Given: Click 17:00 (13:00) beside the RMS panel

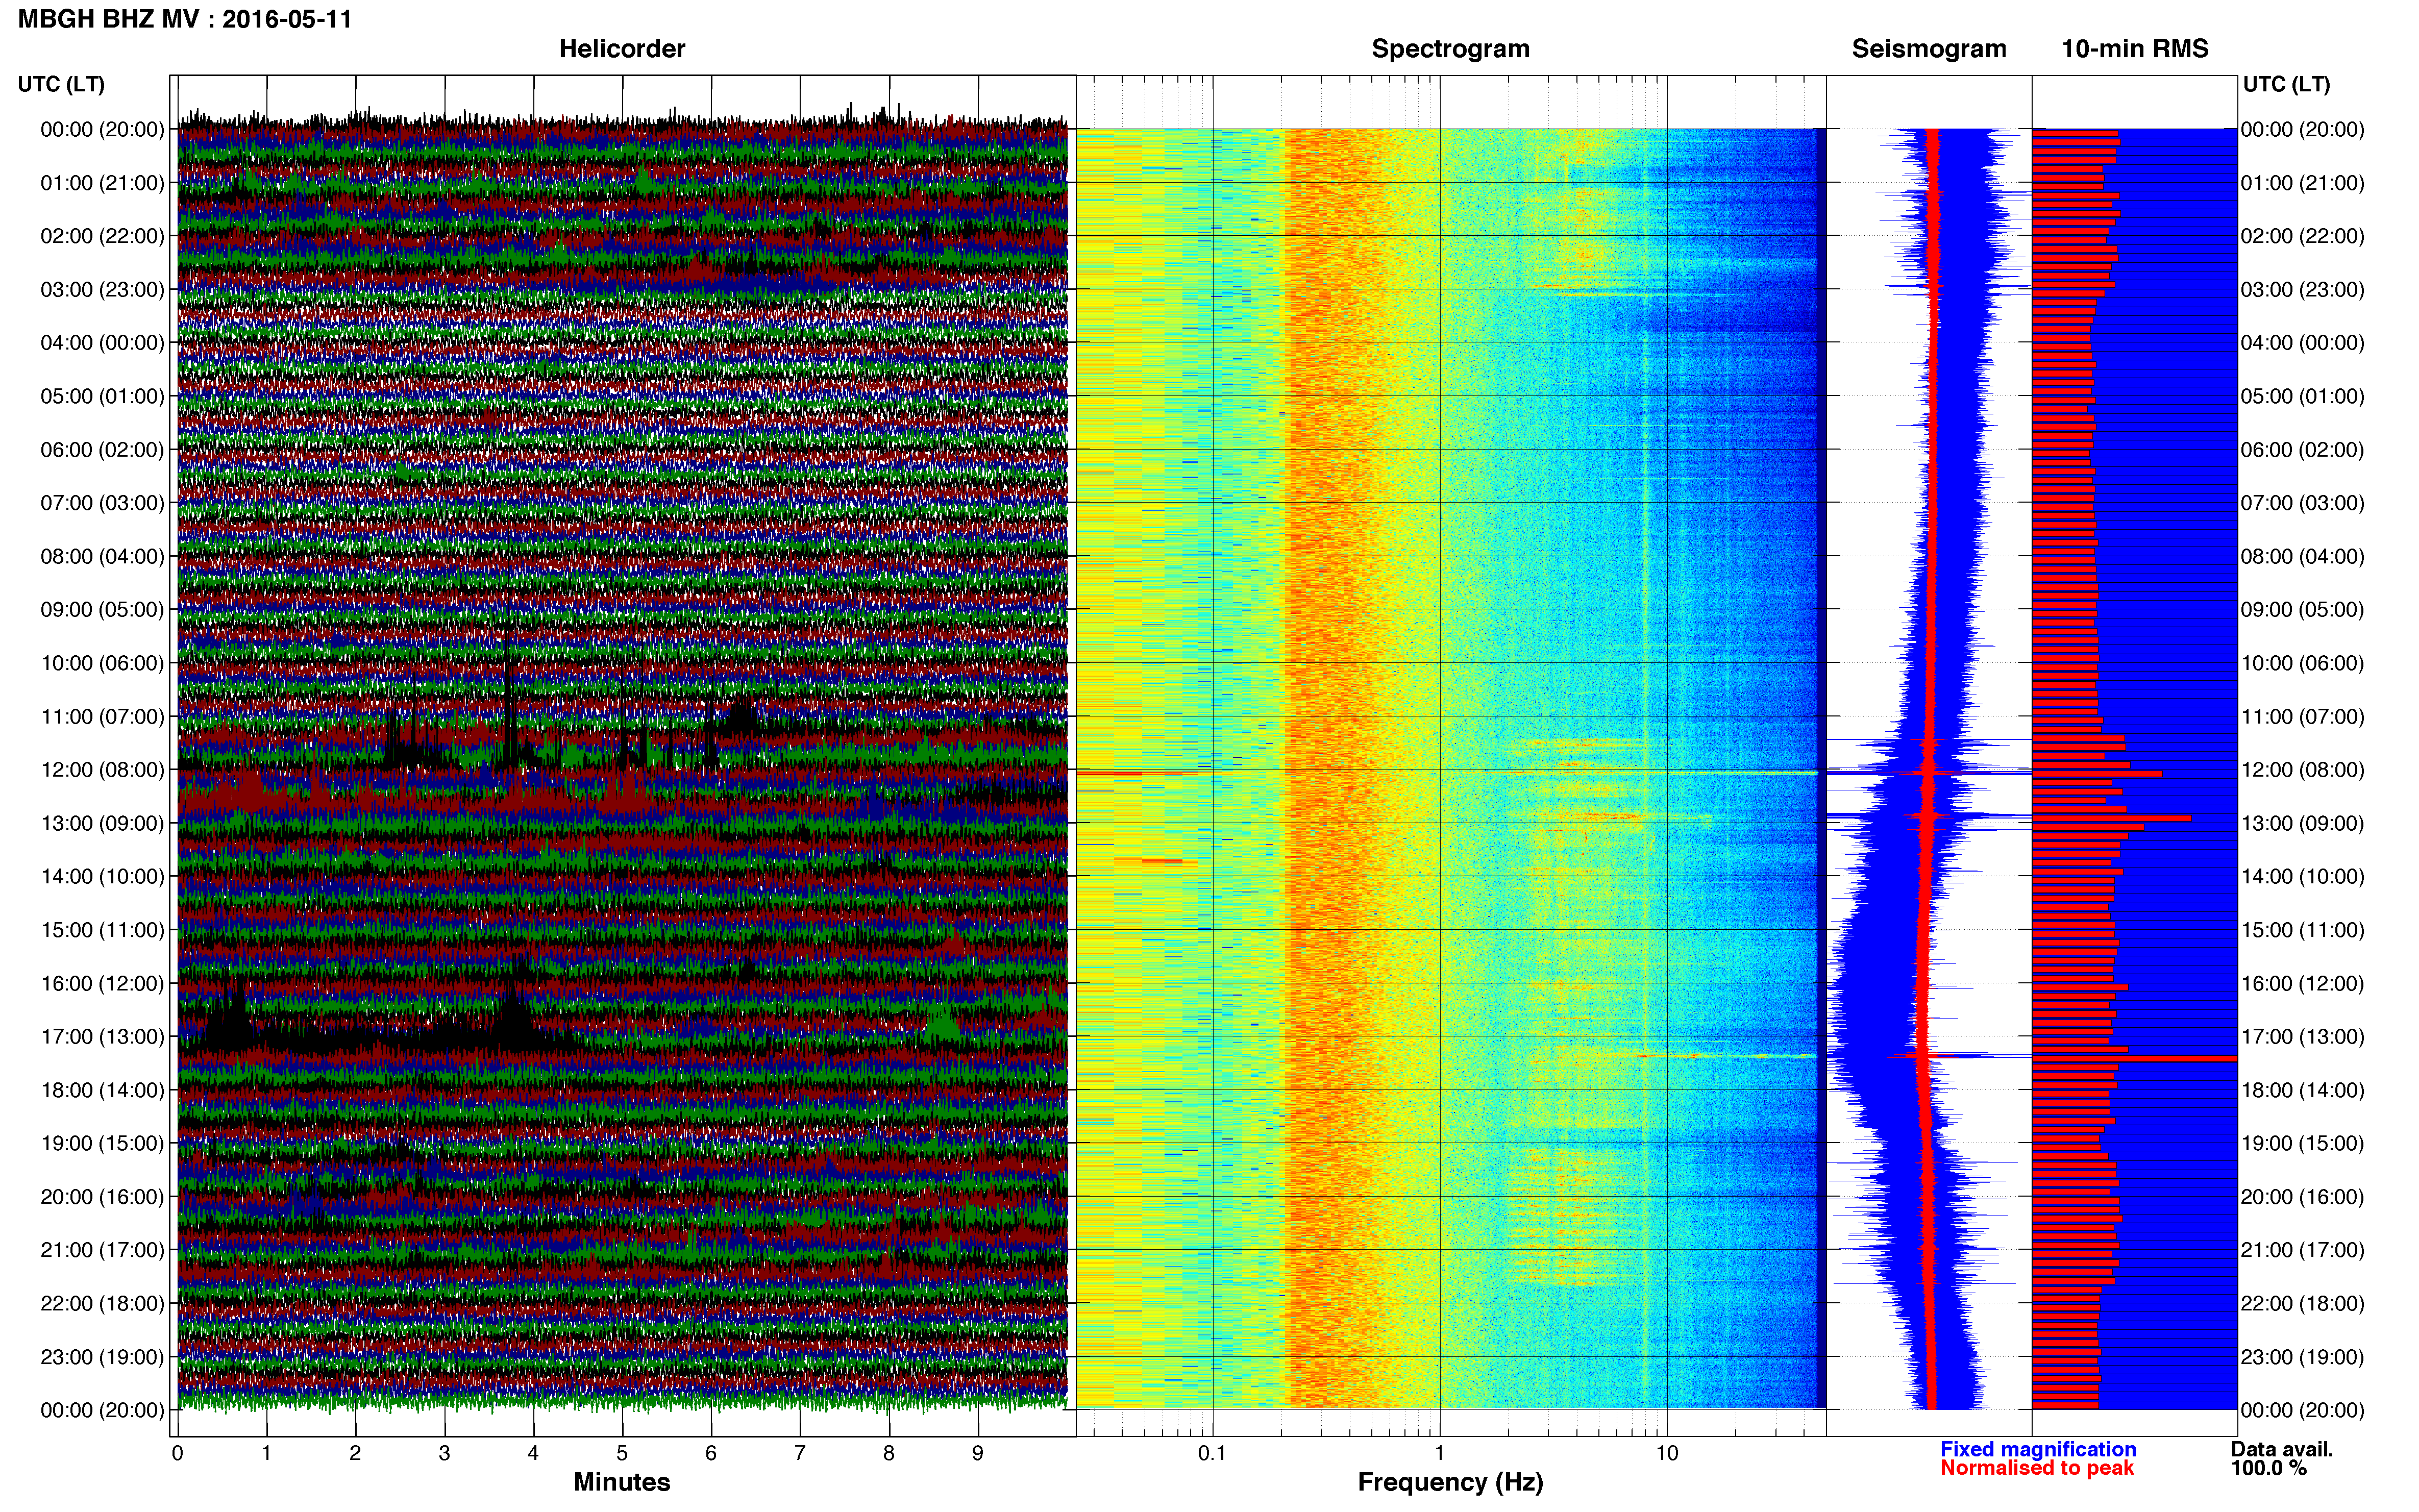Looking at the screenshot, I should pyautogui.click(x=2302, y=1037).
